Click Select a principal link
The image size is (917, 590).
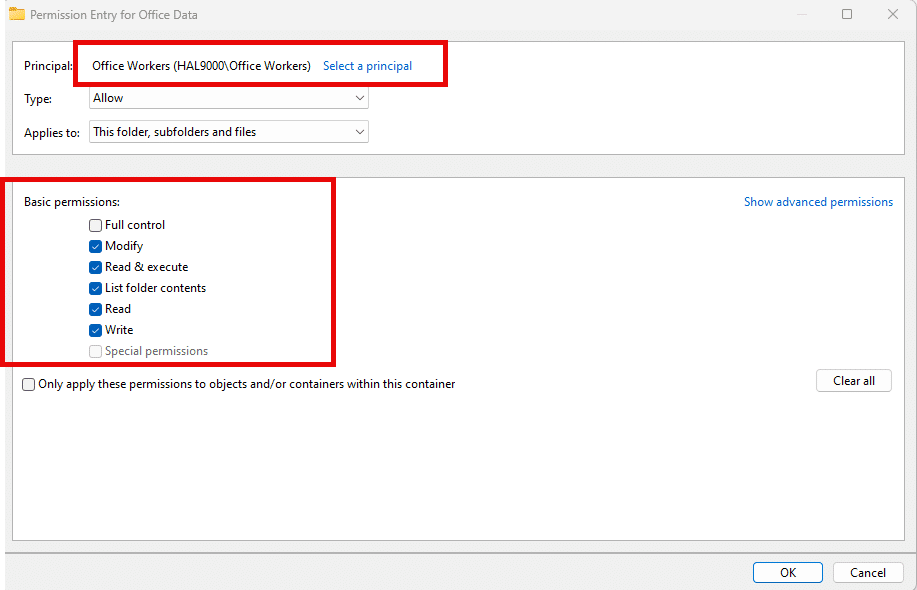(x=367, y=66)
